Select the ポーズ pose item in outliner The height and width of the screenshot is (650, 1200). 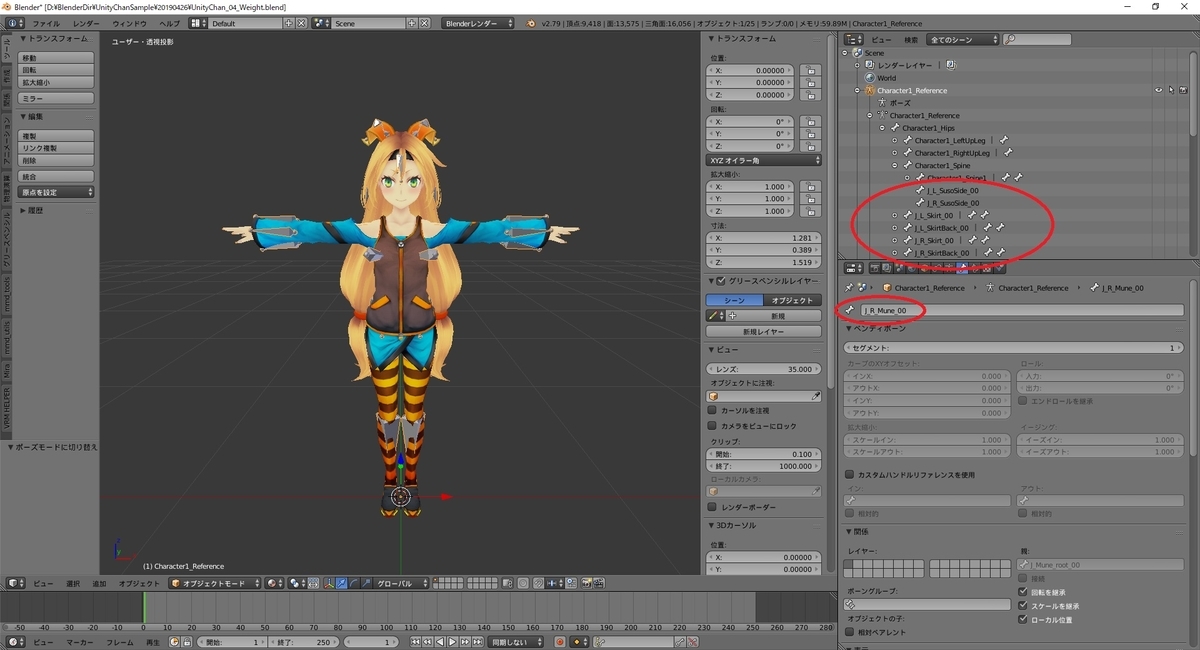pos(900,103)
